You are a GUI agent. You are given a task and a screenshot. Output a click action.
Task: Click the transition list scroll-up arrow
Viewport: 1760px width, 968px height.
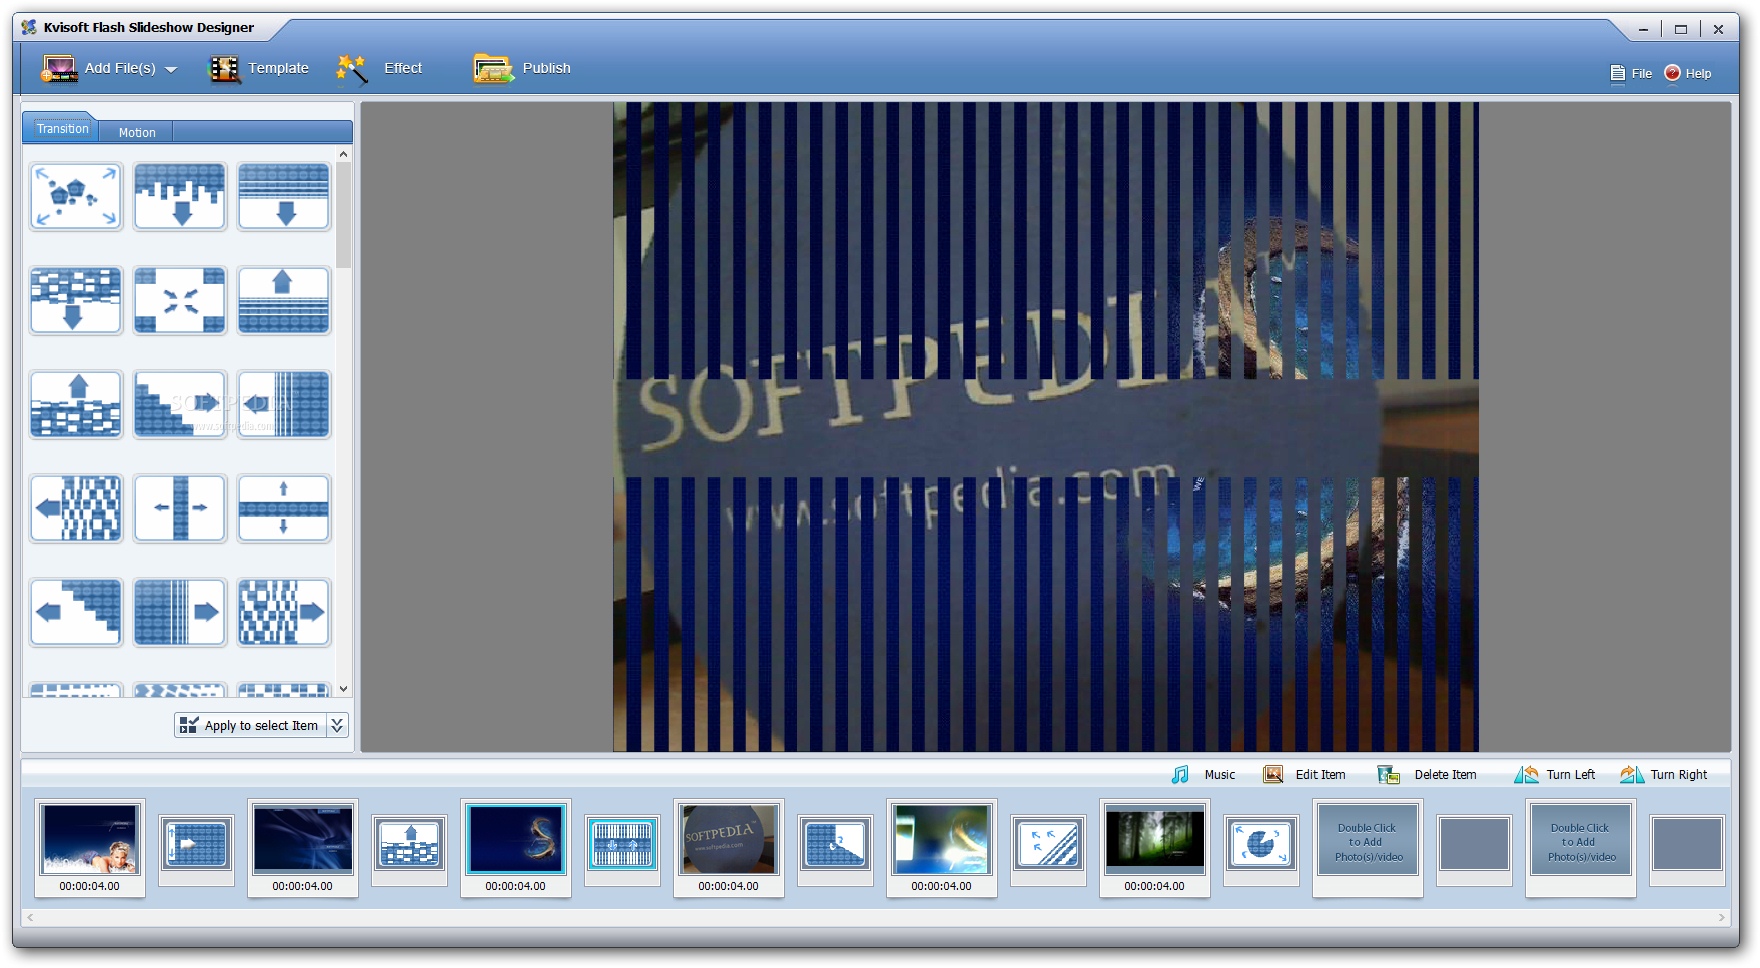pyautogui.click(x=344, y=154)
